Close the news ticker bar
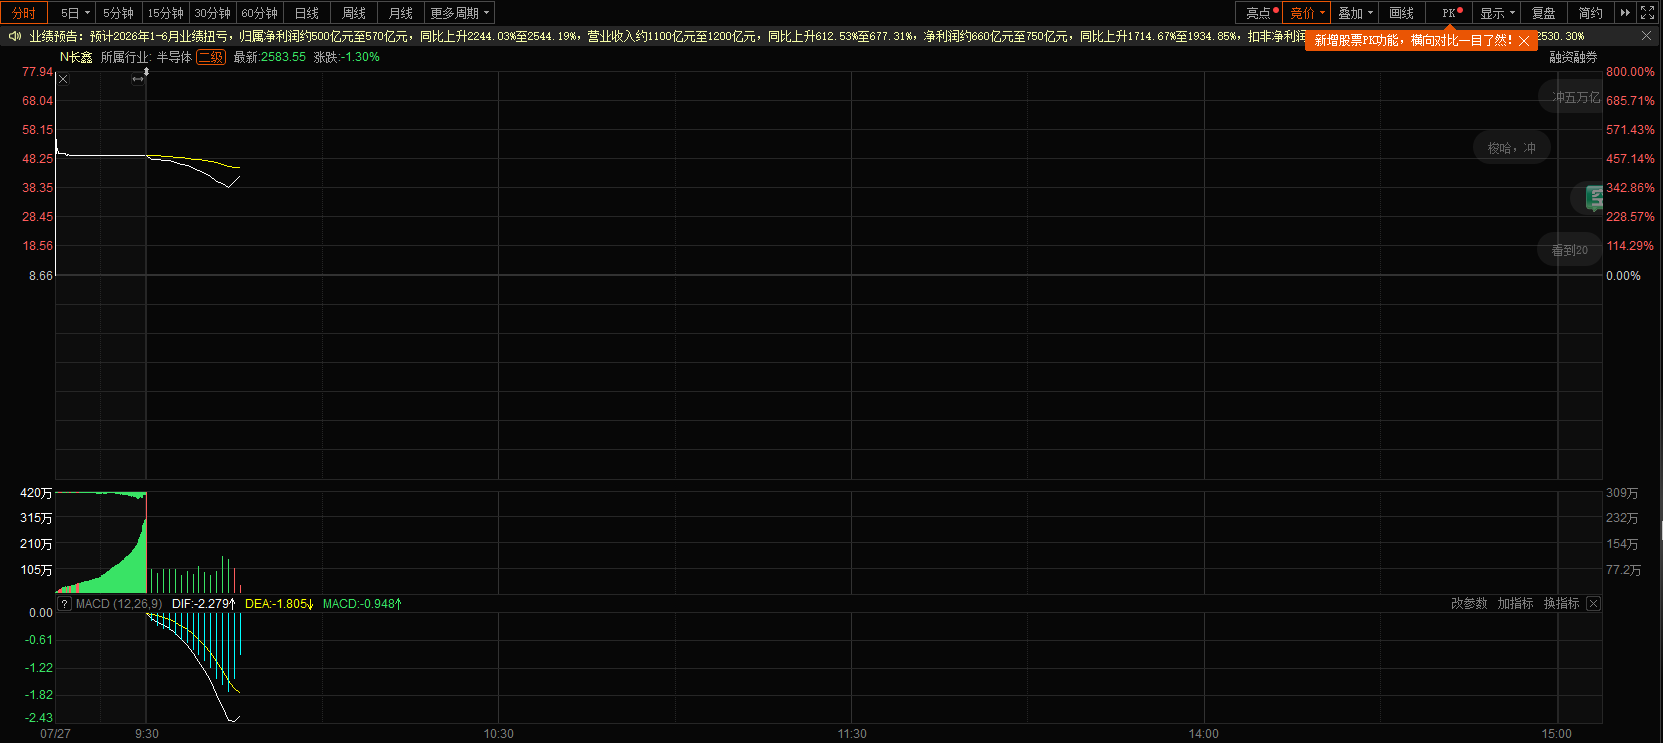This screenshot has width=1663, height=743. (1646, 36)
